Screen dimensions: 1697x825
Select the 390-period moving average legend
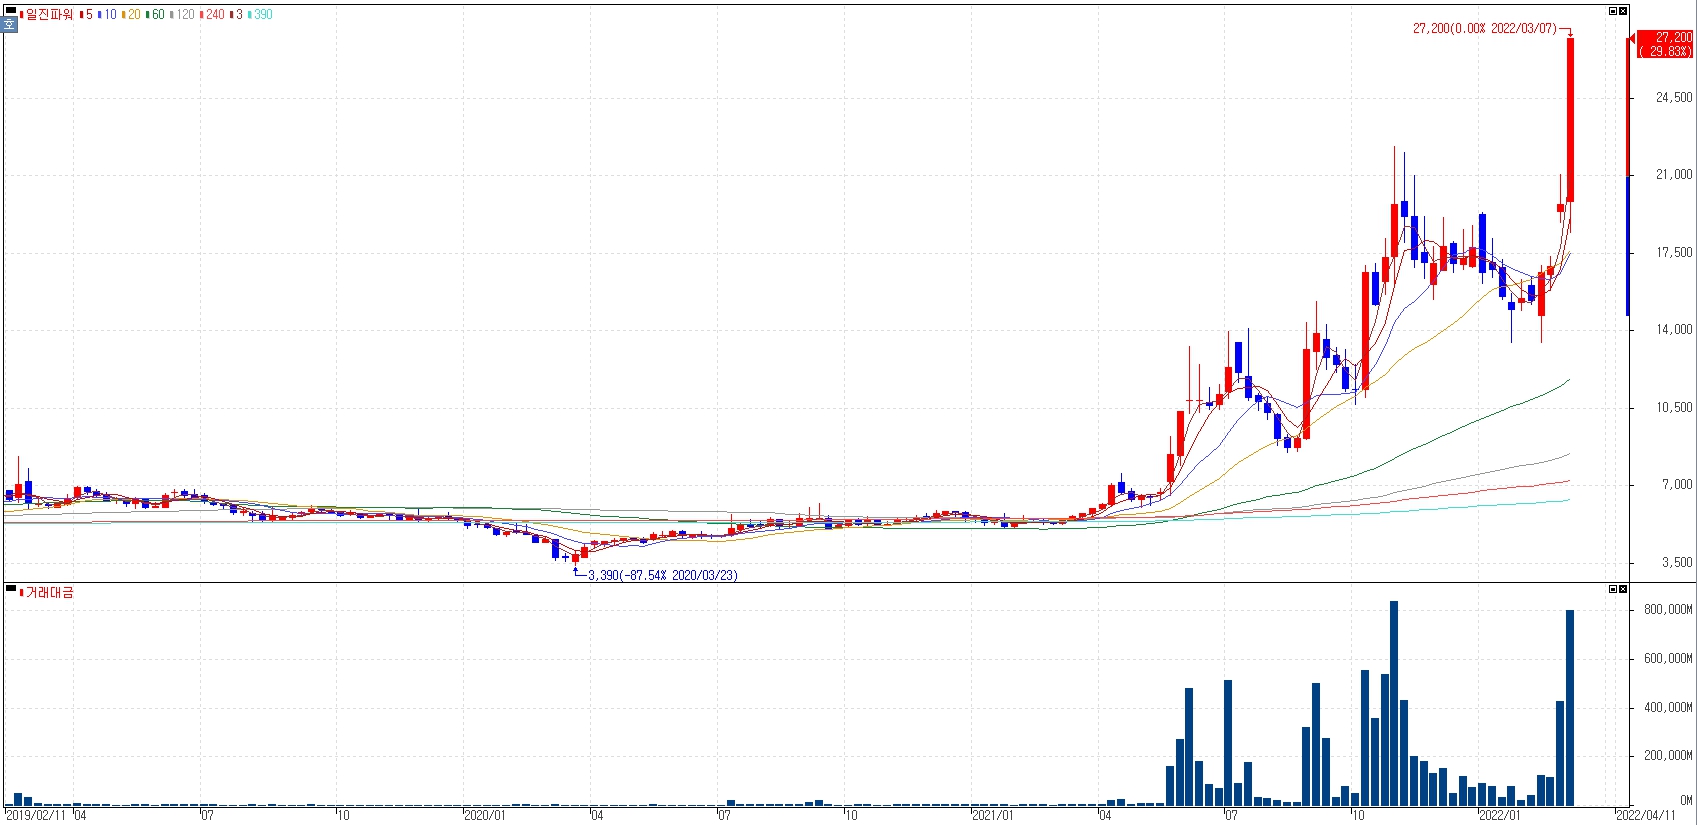point(260,15)
